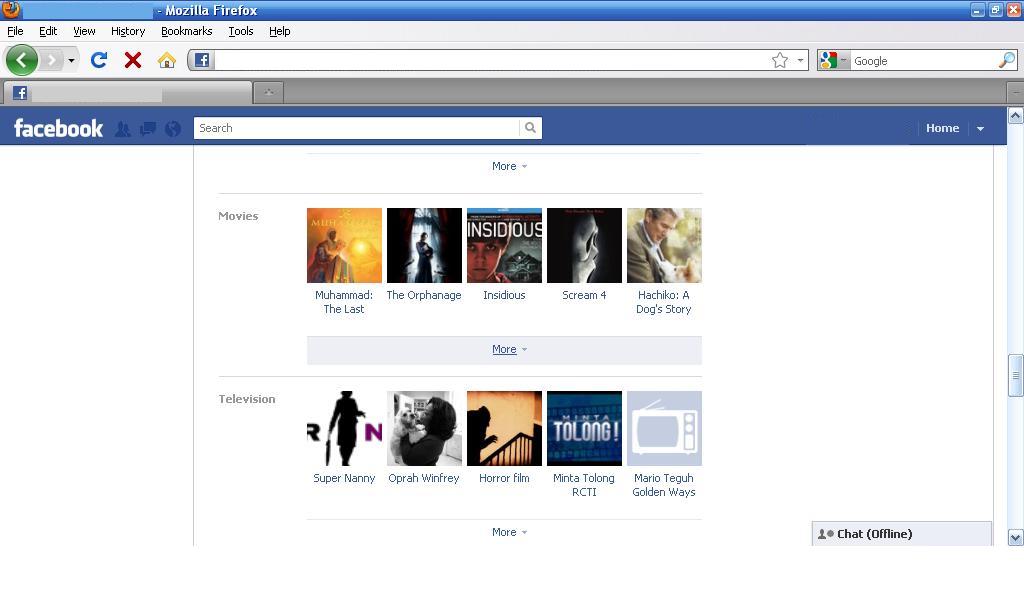
Task: Click the Firefox icon in the title bar
Action: 11,9
